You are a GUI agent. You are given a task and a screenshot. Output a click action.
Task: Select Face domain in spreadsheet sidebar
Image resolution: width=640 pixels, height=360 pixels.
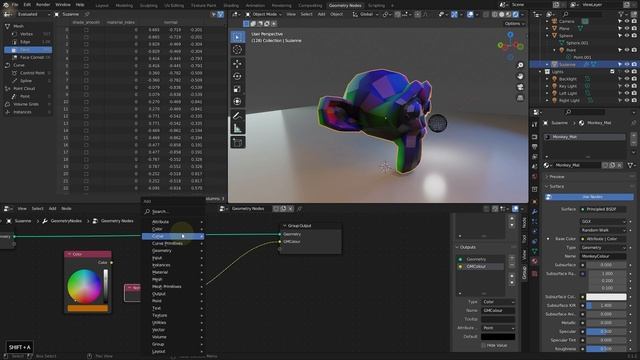(x=28, y=50)
